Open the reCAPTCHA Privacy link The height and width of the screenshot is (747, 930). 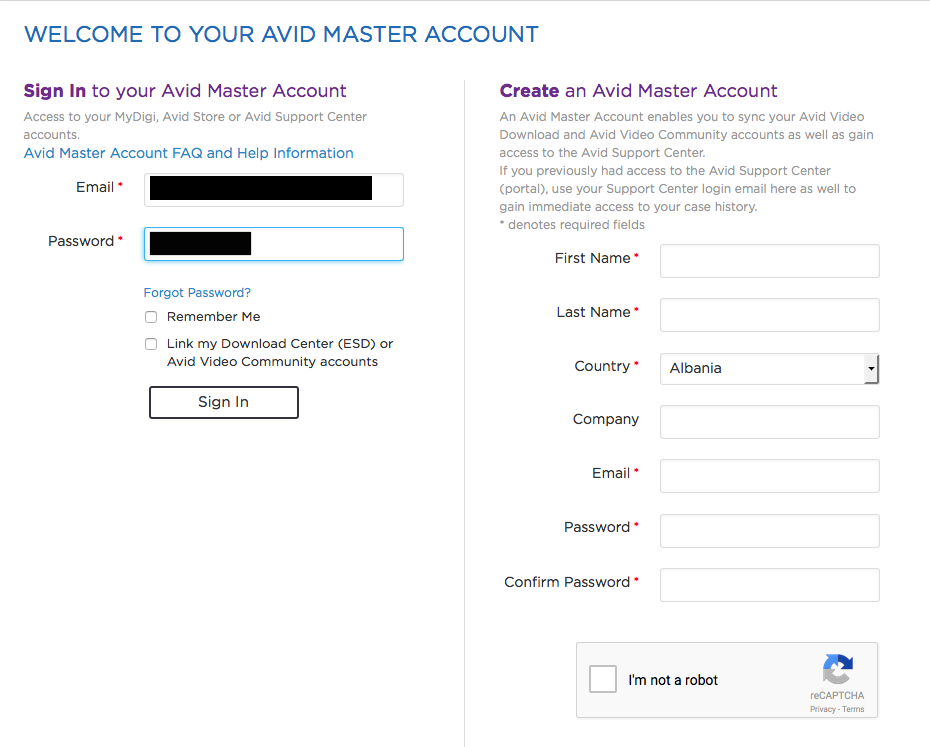pos(822,709)
